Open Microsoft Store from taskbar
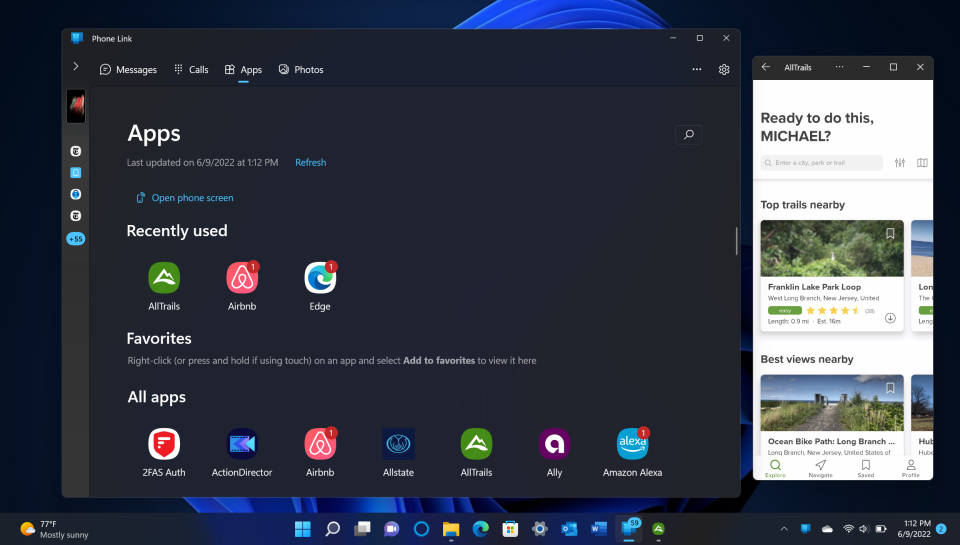This screenshot has width=960, height=545. 510,528
